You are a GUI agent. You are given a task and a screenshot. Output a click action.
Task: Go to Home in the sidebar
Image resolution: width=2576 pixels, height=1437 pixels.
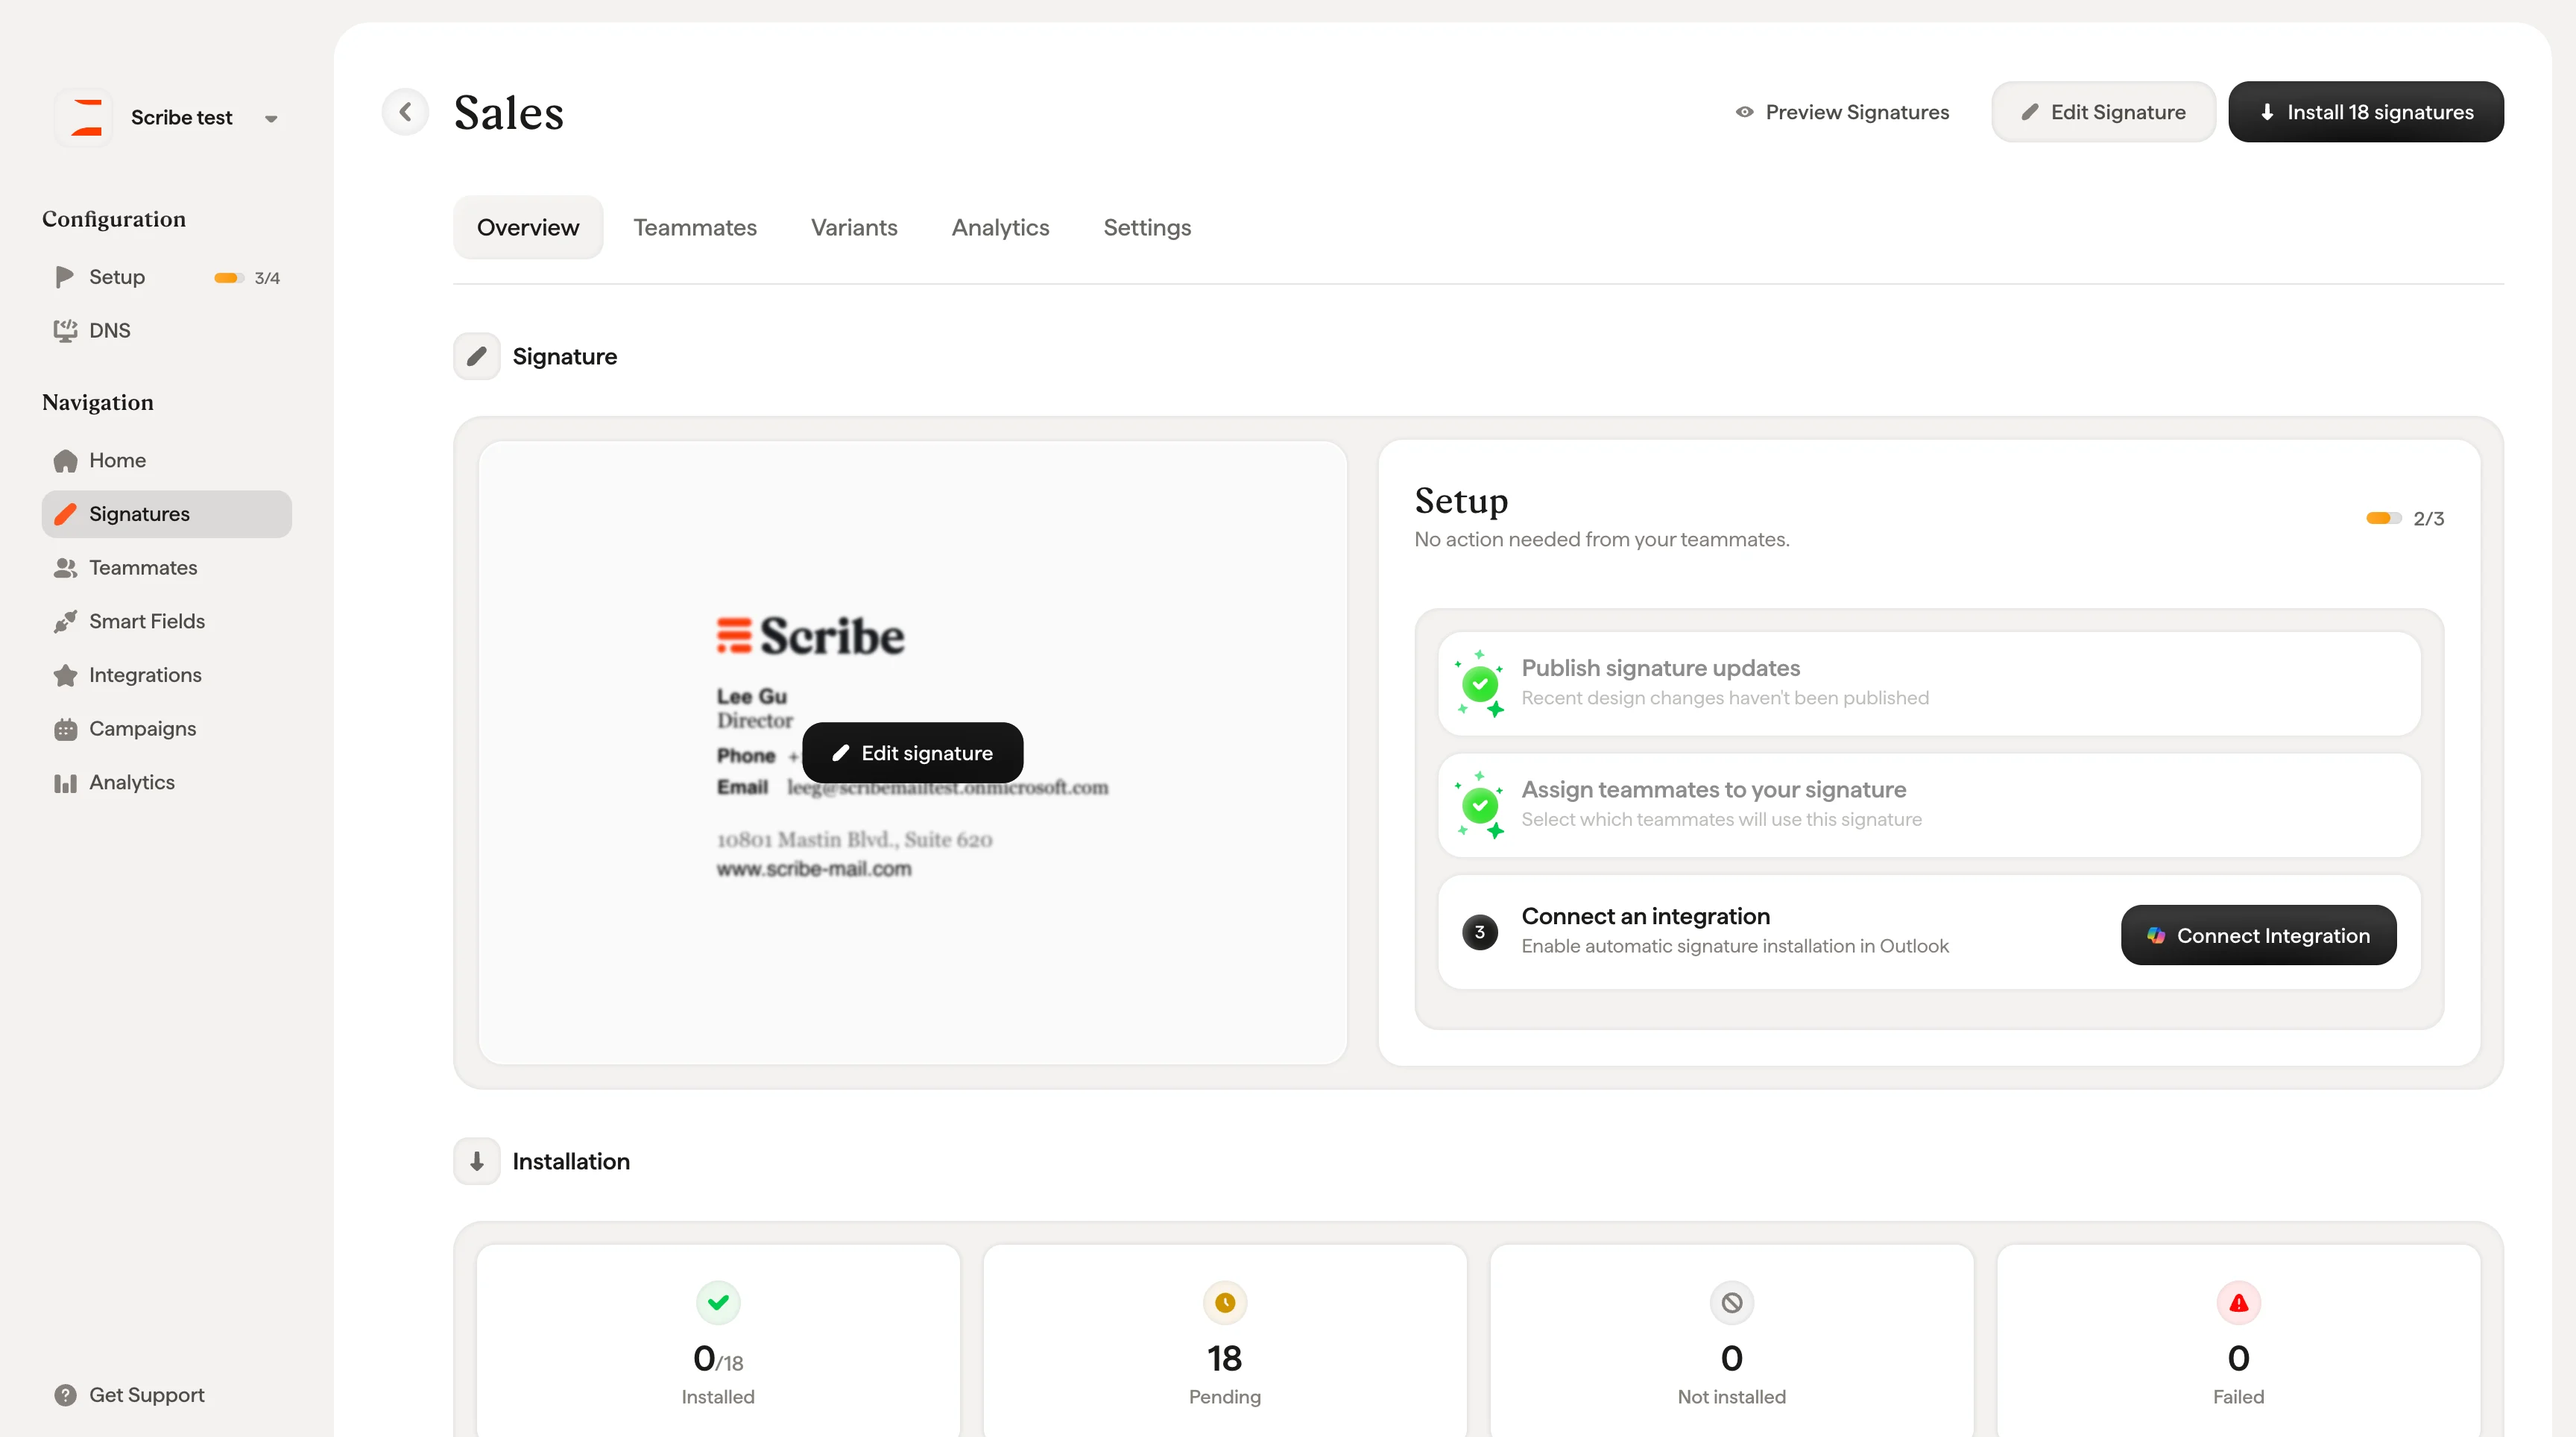tap(167, 461)
